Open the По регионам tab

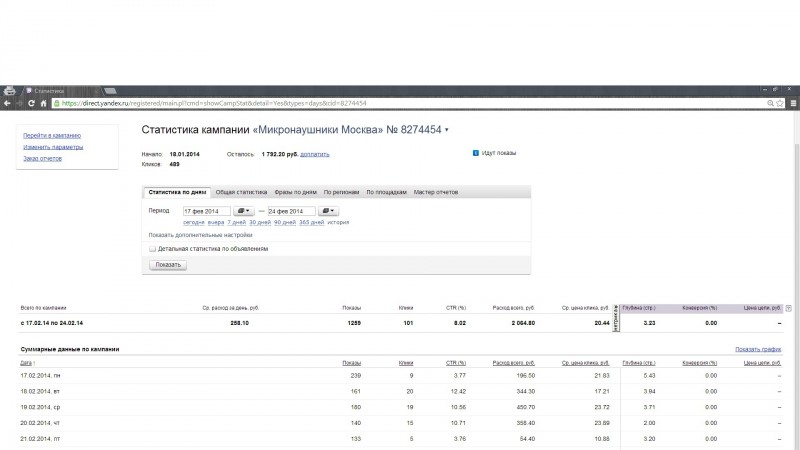(341, 192)
